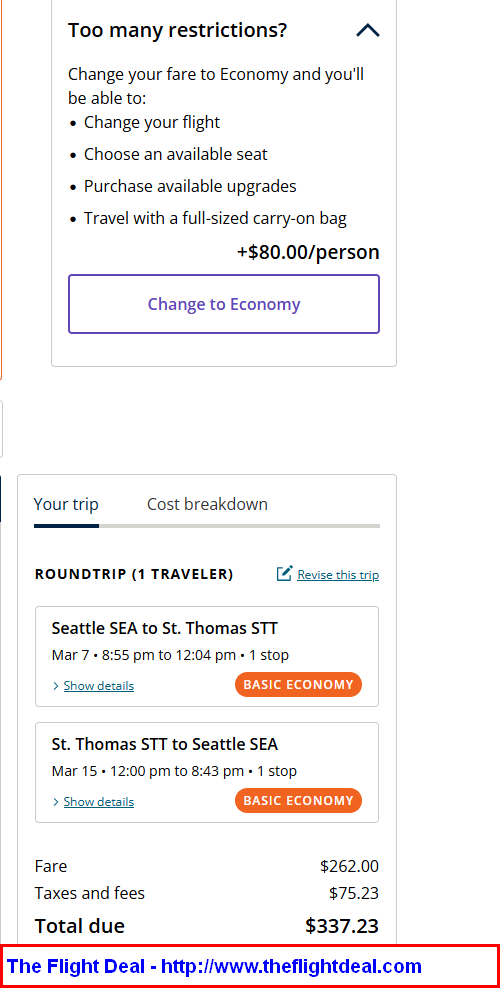Open The Flight Deal website link banner
The width and height of the screenshot is (500, 988).
pos(250,966)
